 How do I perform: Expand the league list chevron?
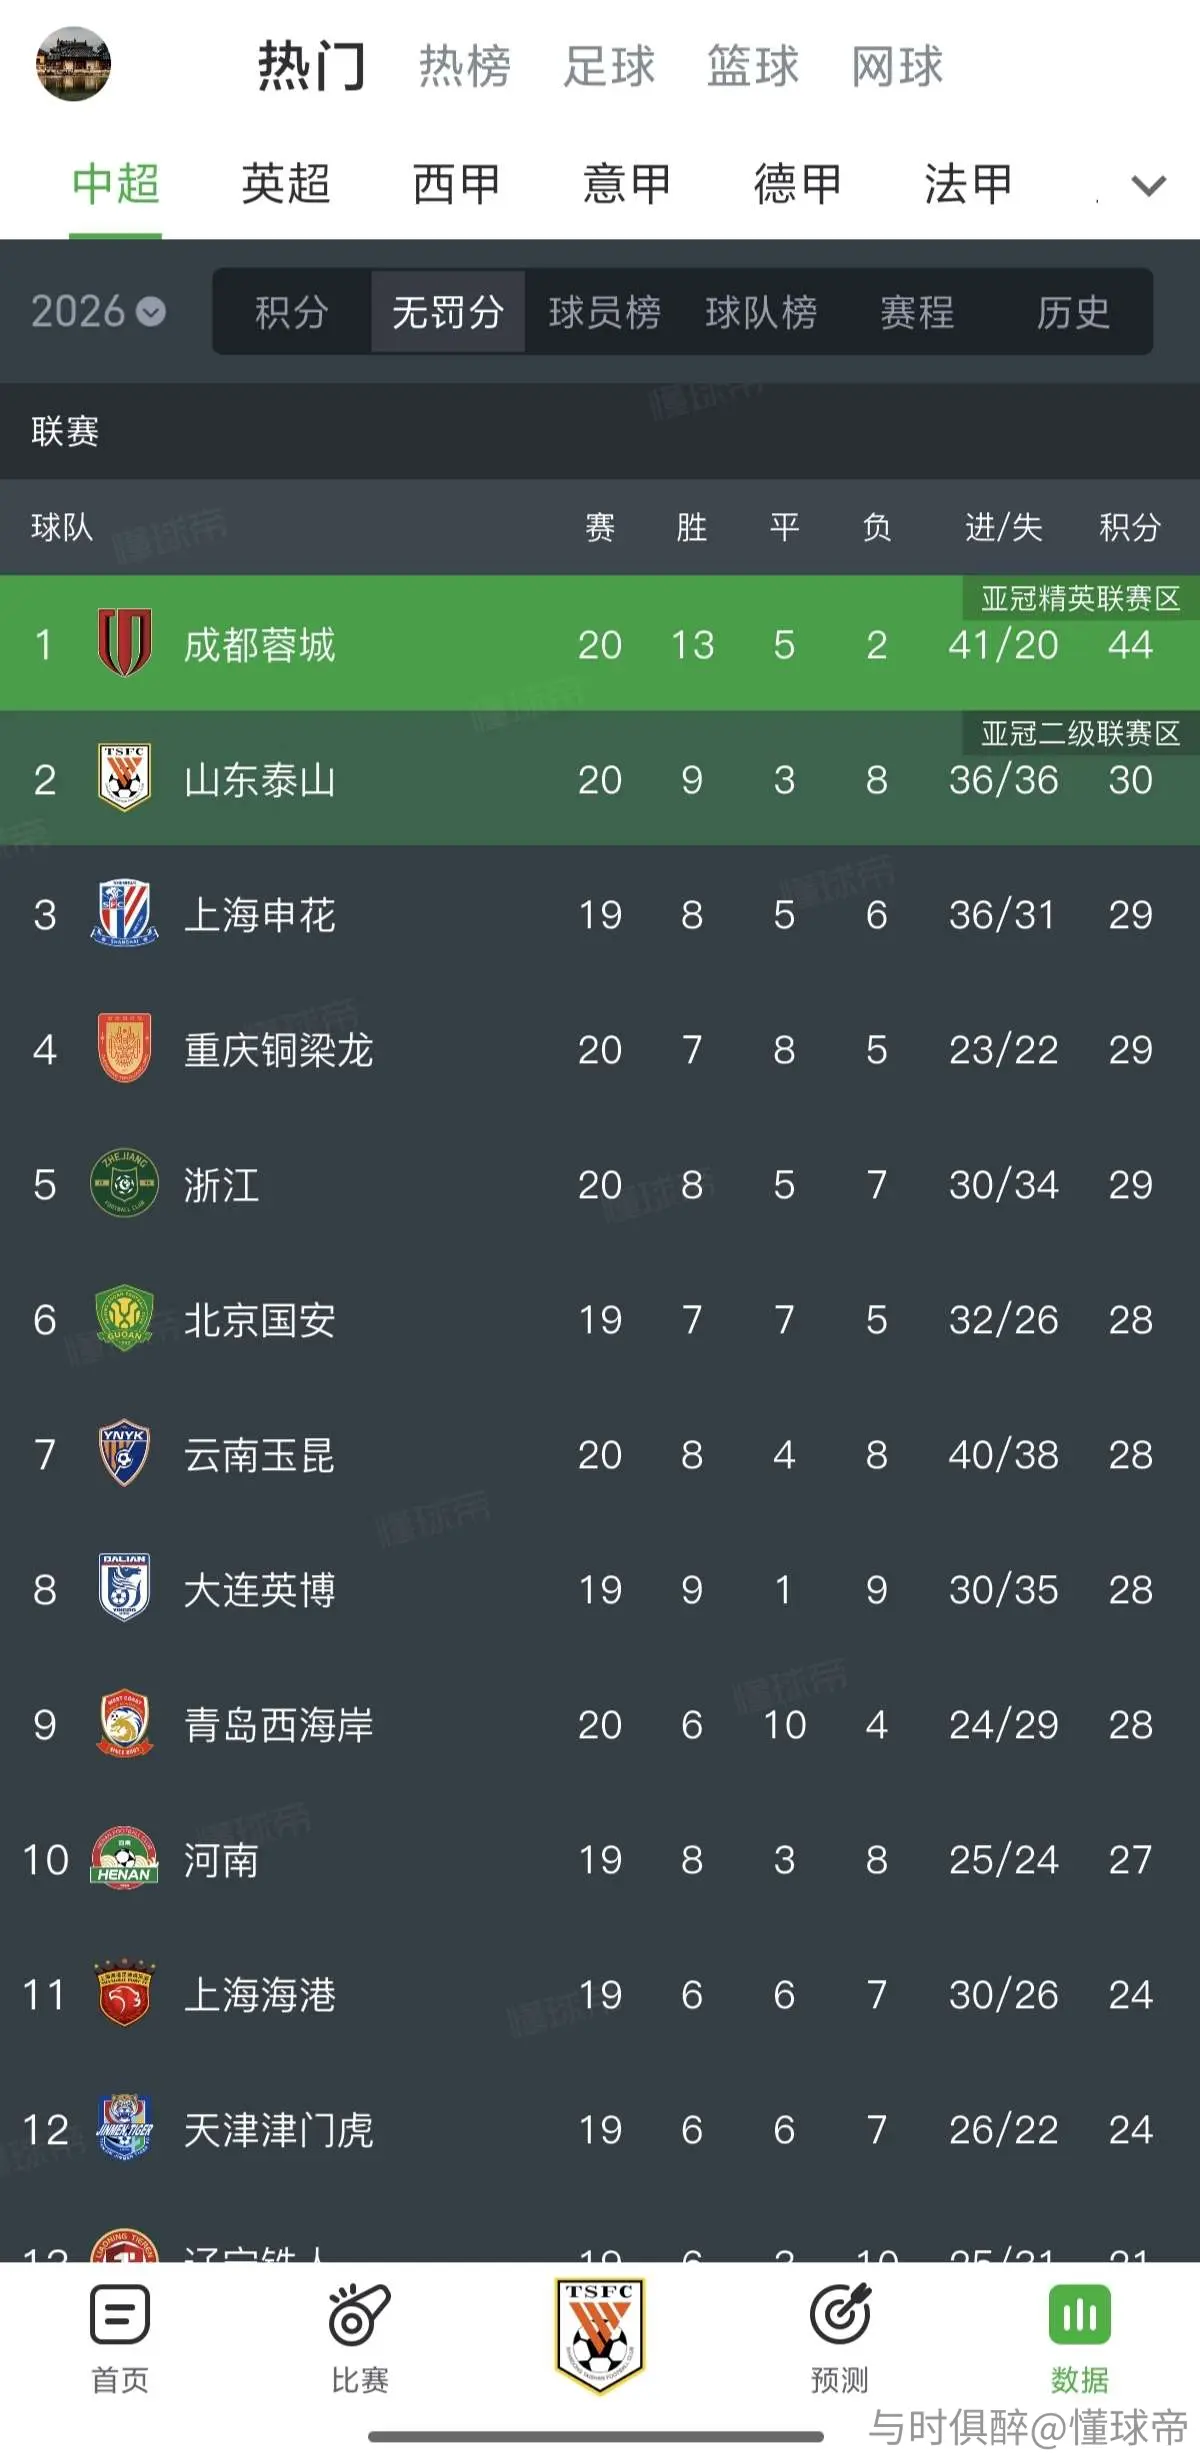point(1148,186)
